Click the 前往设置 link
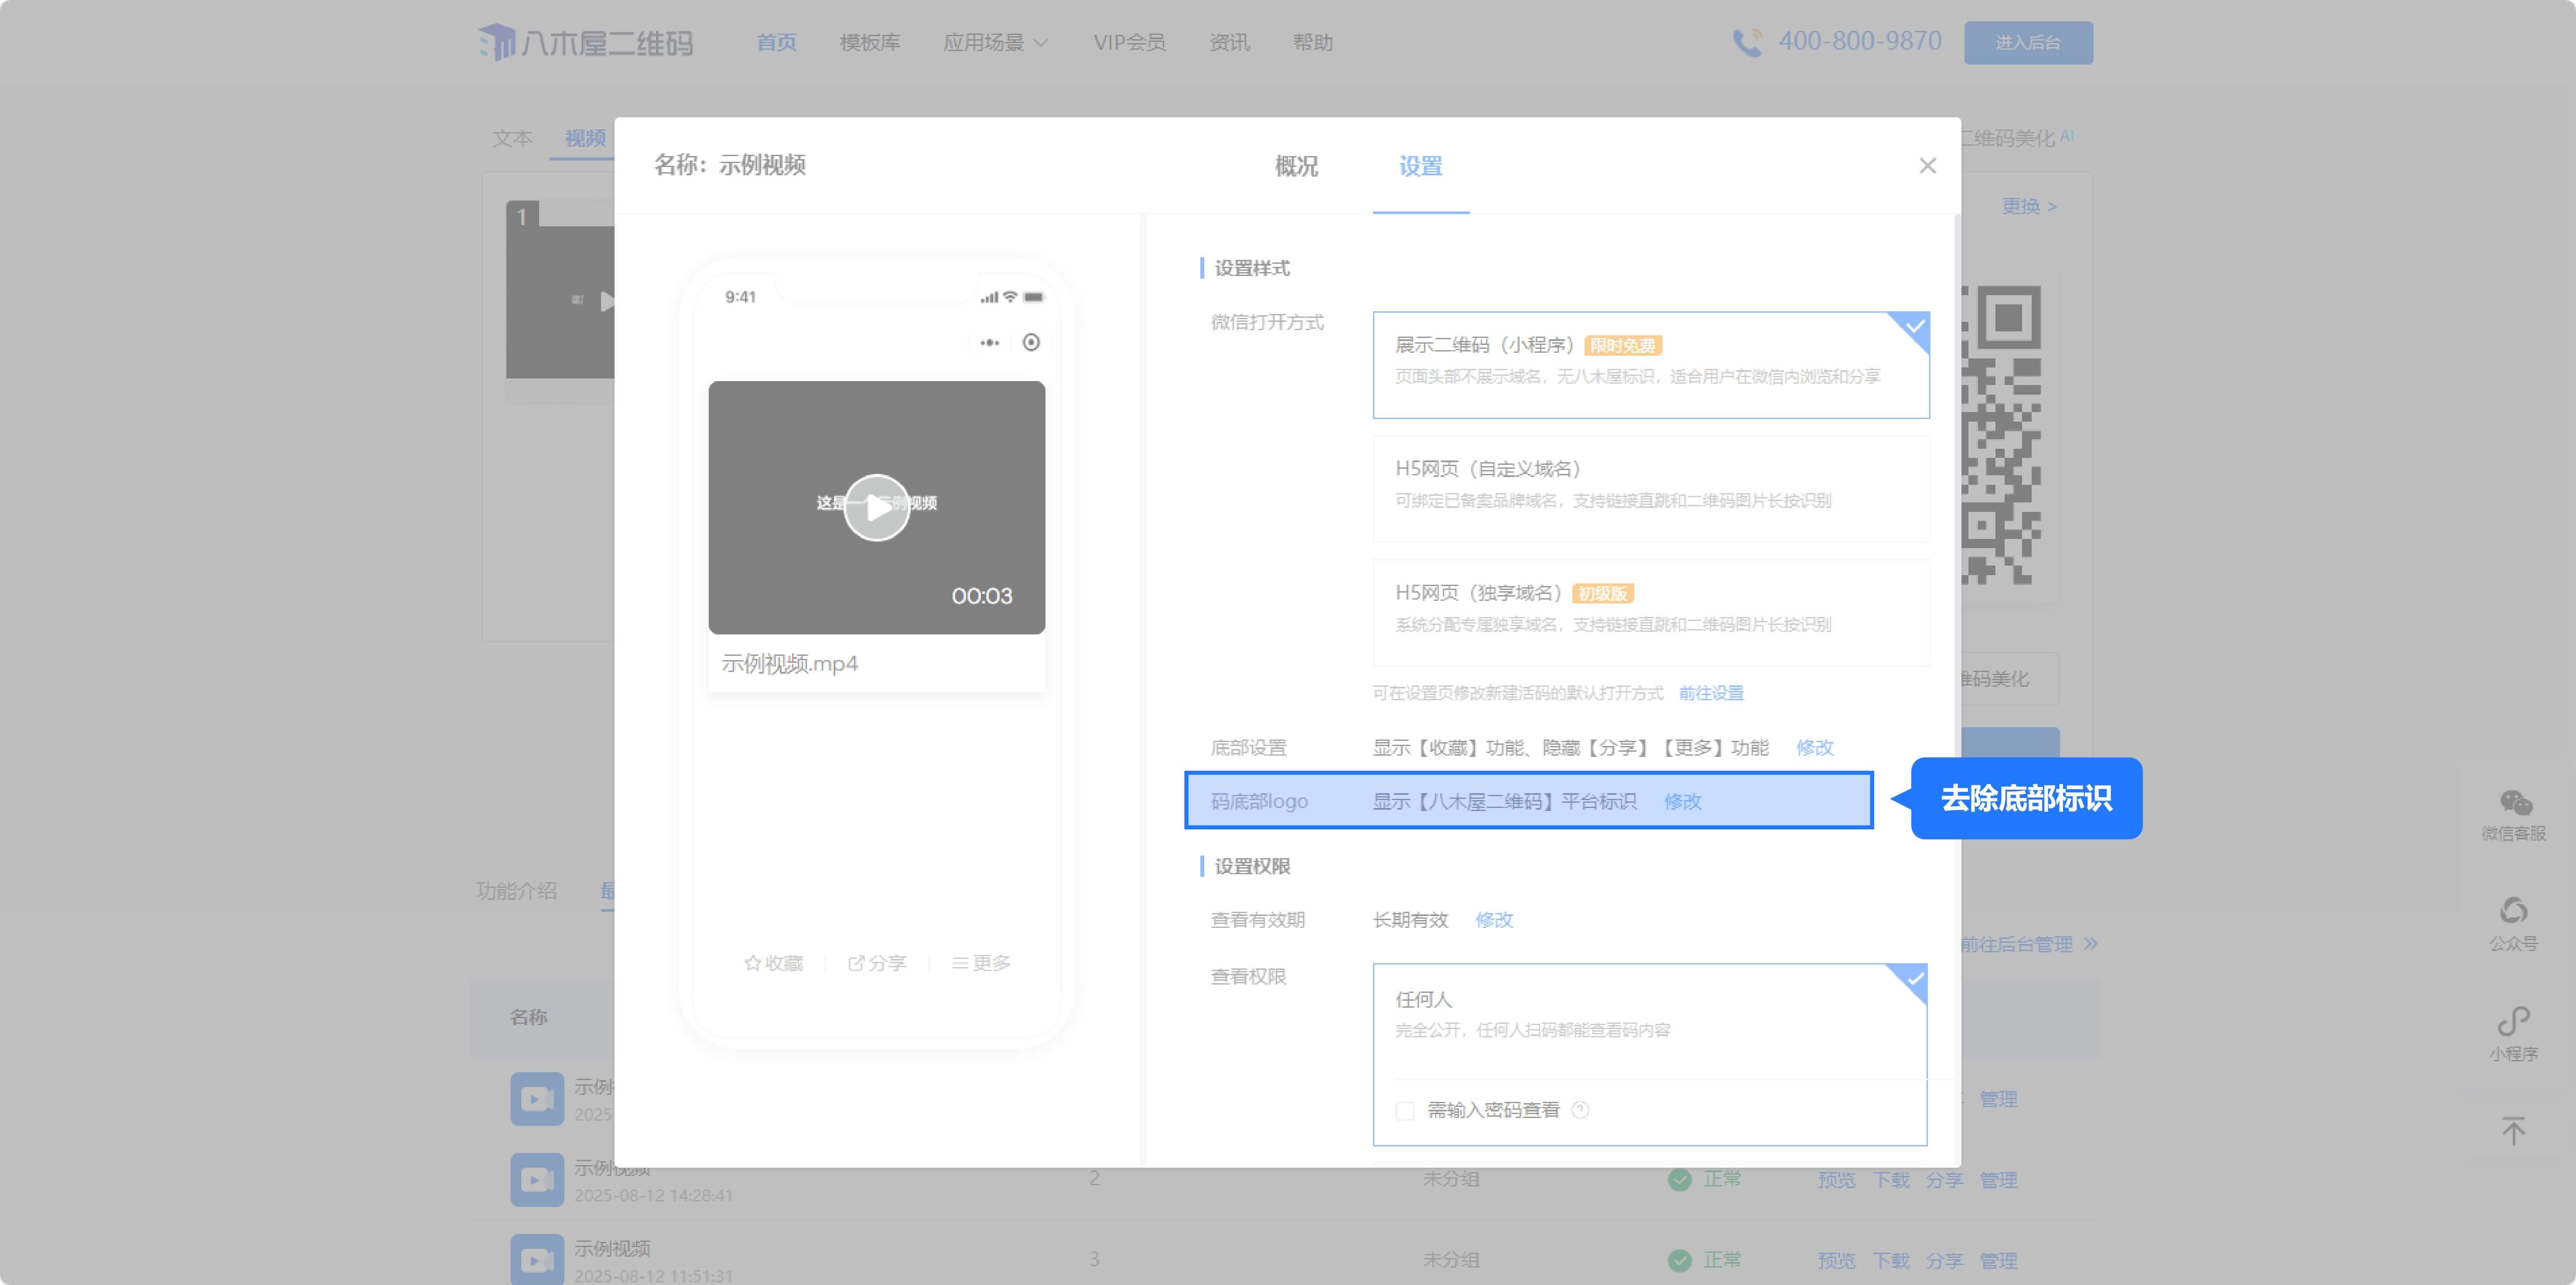 (1710, 693)
